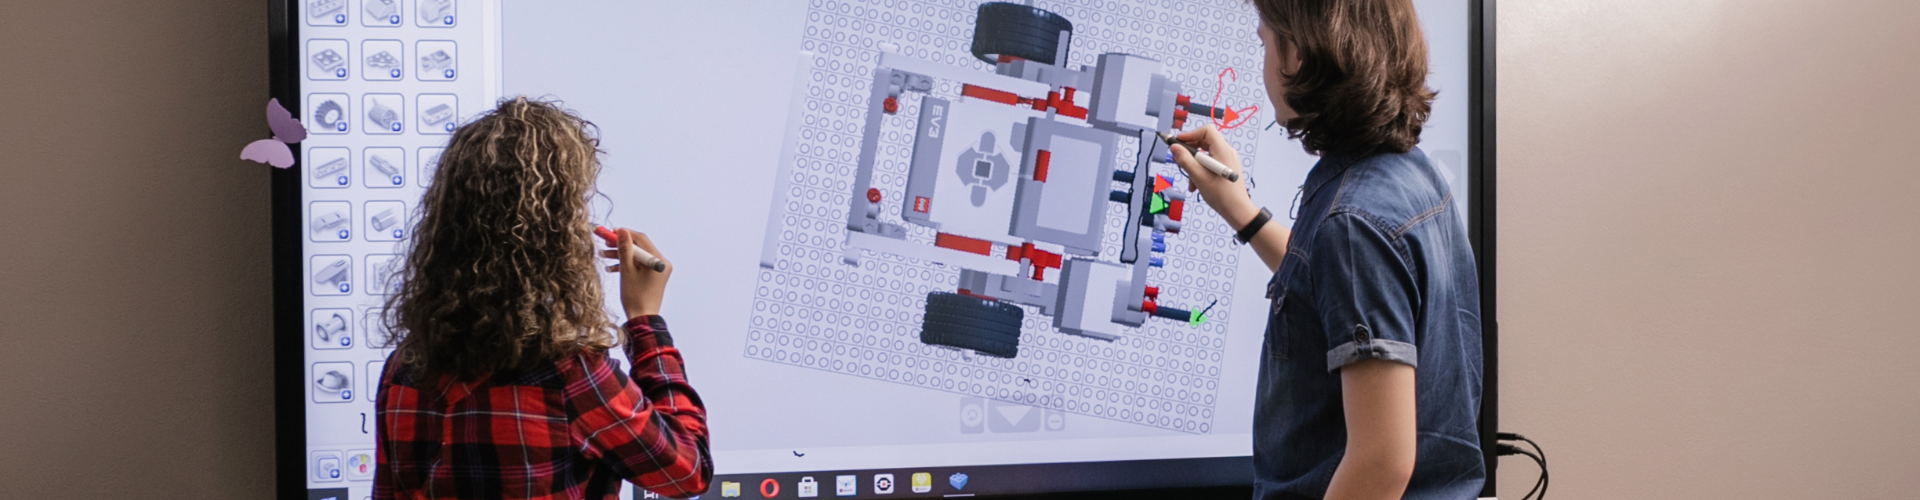Screen dimensions: 1920x500
Task: Open File Explorer from the taskbar
Action: (731, 489)
